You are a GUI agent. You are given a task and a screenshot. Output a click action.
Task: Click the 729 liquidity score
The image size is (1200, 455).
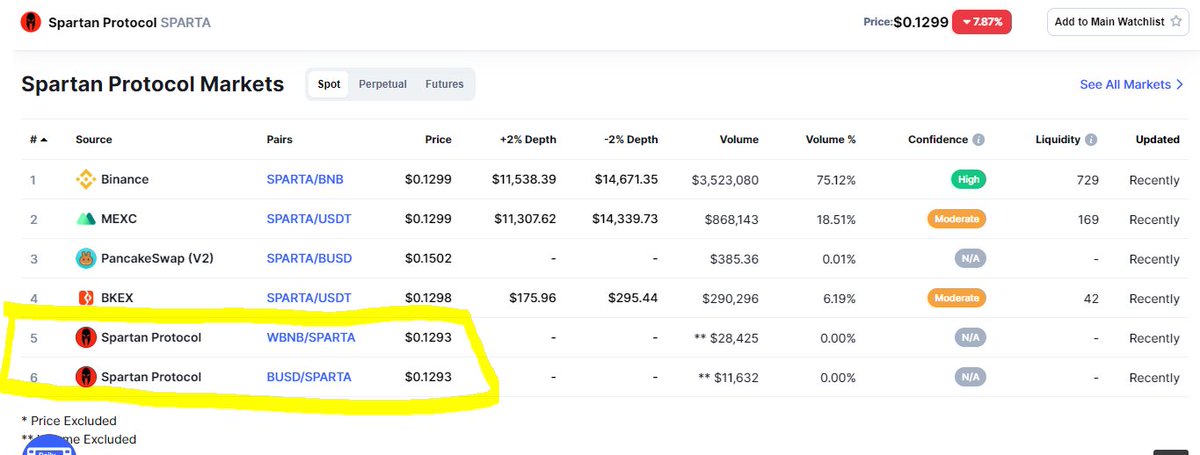1088,180
